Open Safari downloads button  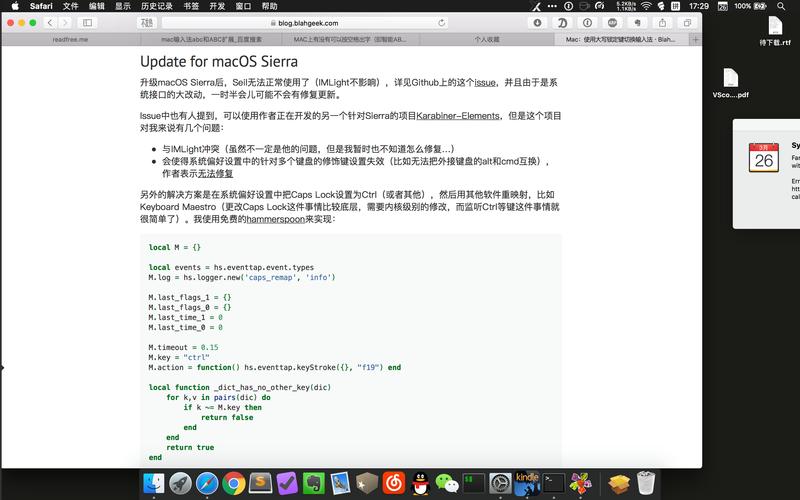coord(537,23)
